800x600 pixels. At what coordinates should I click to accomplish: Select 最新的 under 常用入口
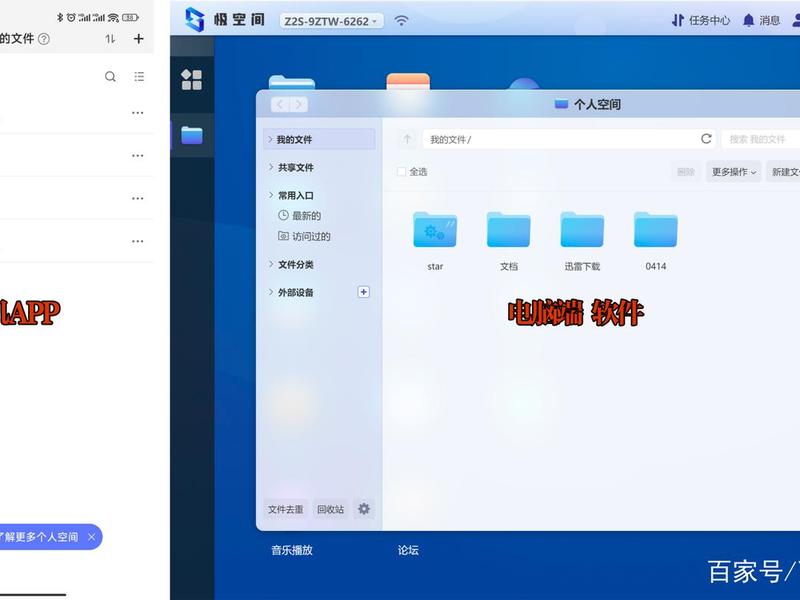299,216
